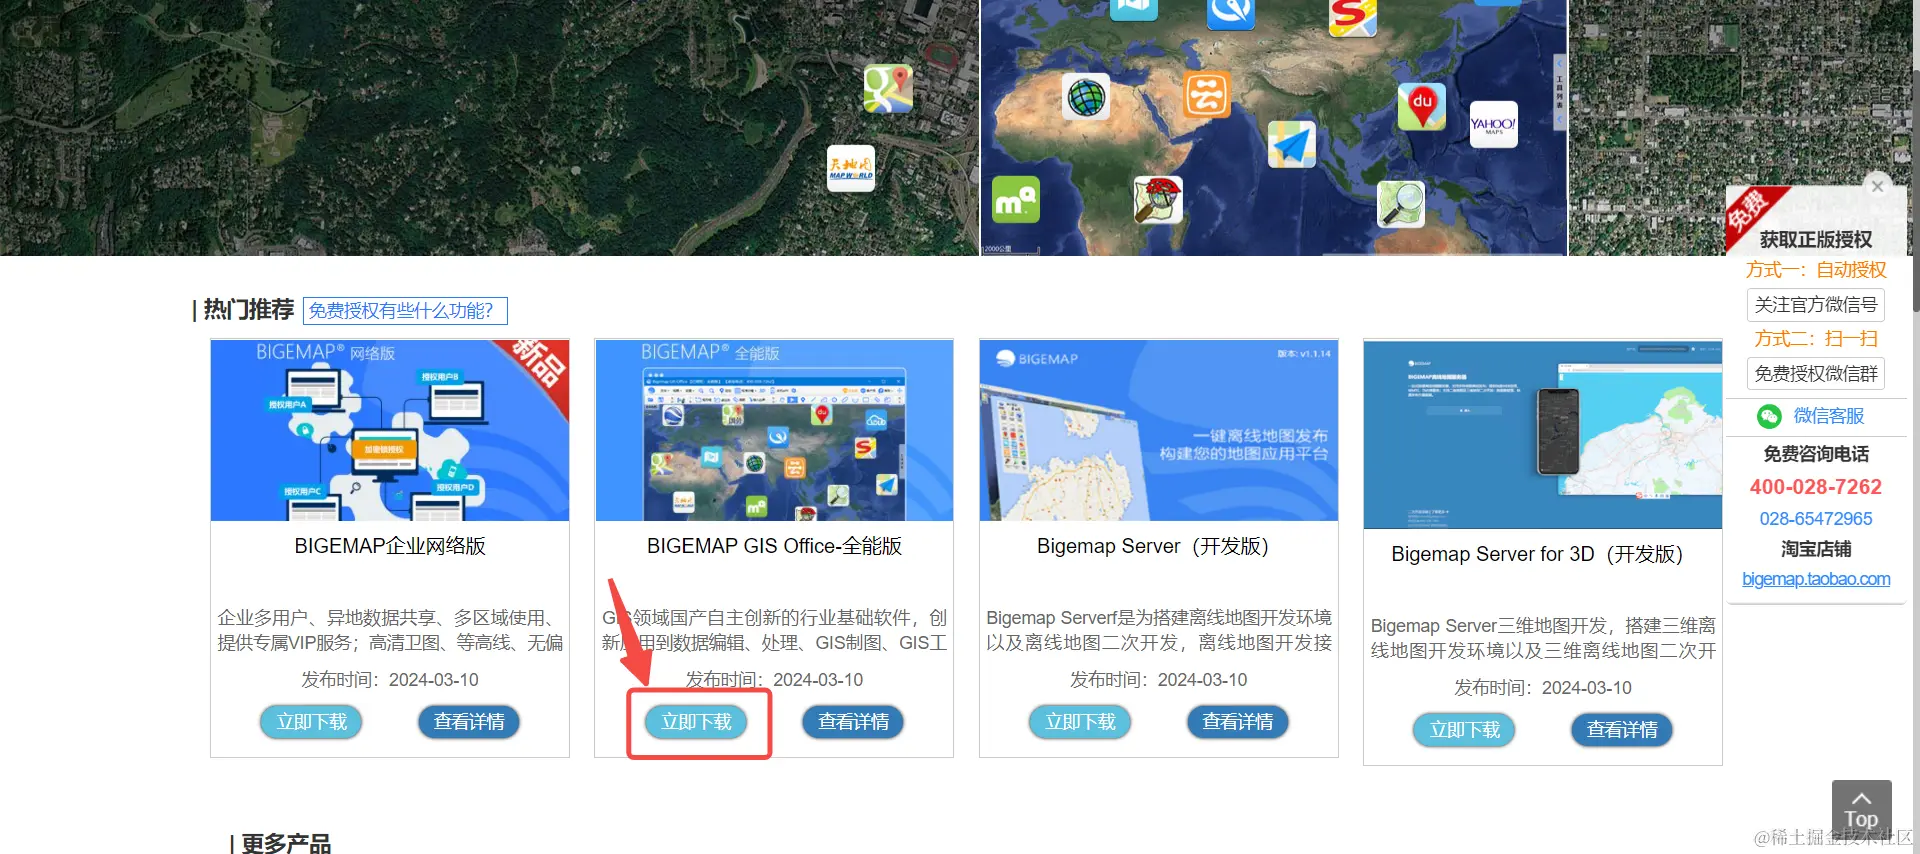
Task: Click the blue paper-plane map icon
Action: 1292,145
